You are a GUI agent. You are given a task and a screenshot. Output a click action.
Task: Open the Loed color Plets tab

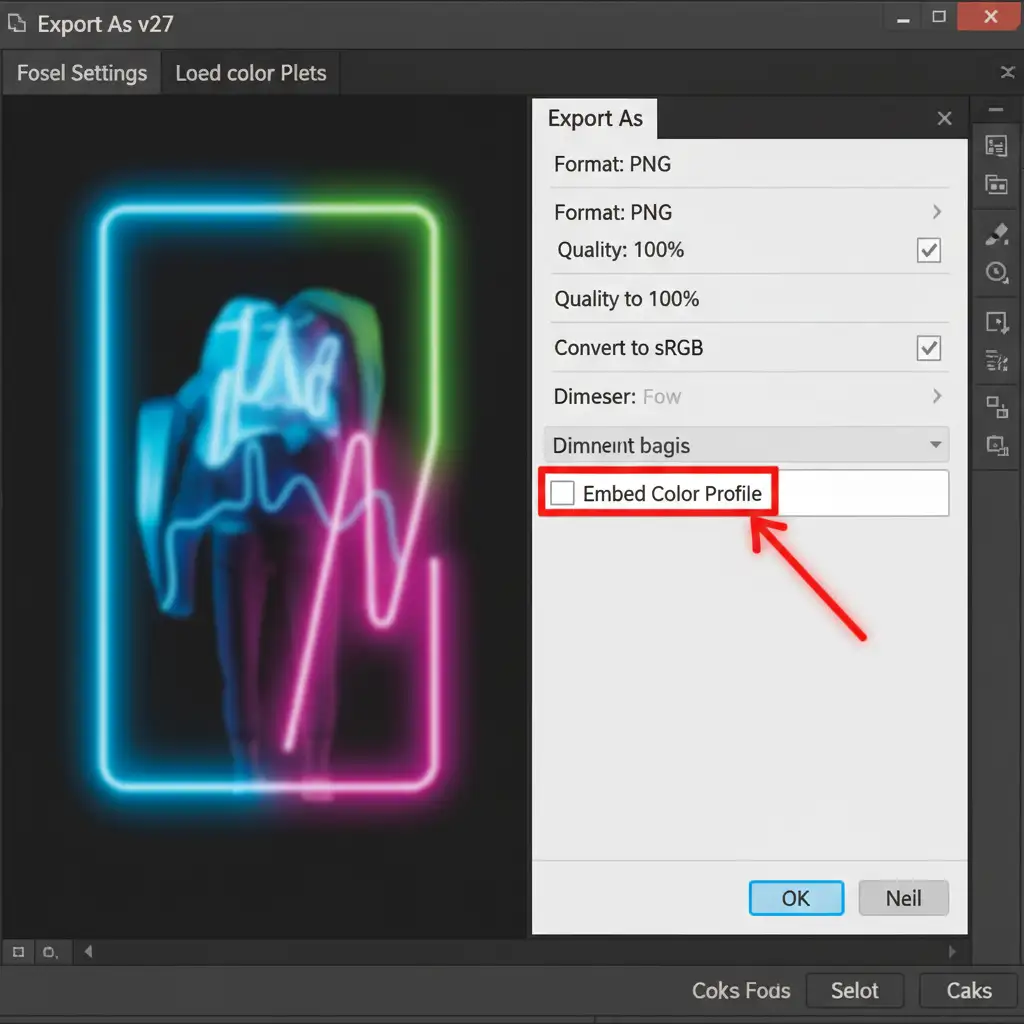point(250,74)
